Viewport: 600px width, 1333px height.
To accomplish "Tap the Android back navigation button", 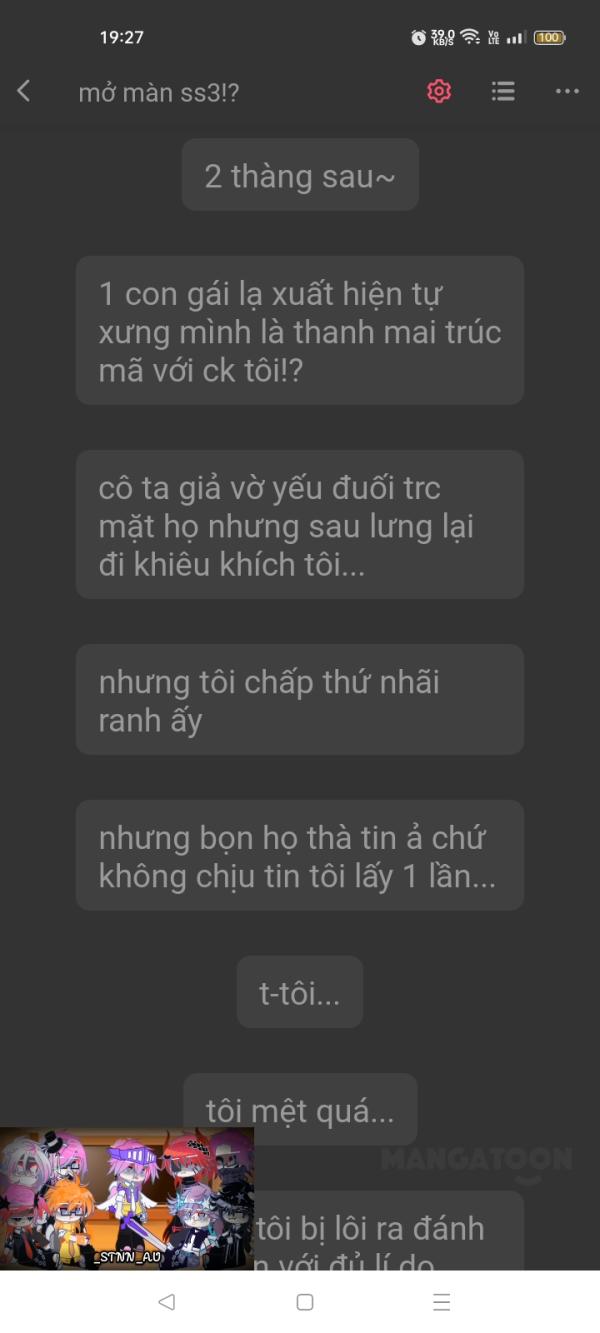I will point(167,1302).
